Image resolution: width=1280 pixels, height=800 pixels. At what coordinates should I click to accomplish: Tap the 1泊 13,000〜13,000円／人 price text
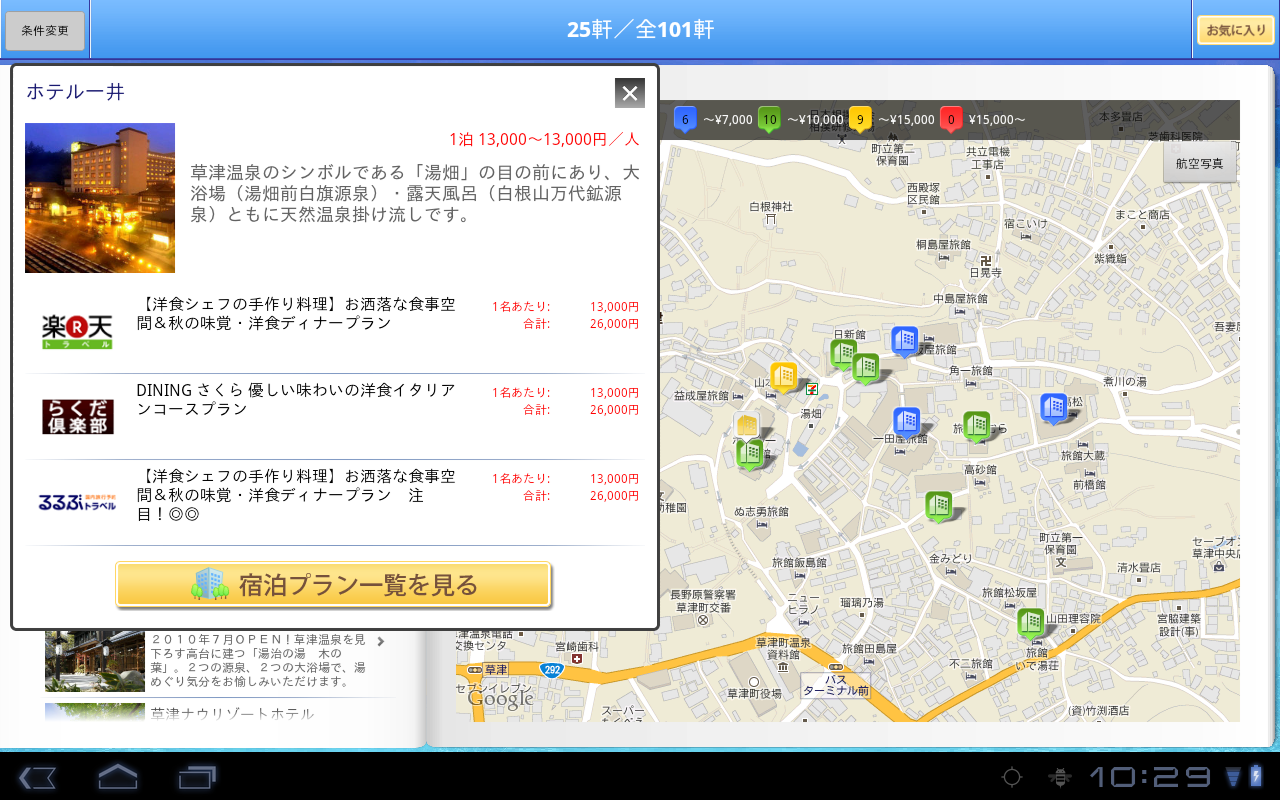point(544,139)
